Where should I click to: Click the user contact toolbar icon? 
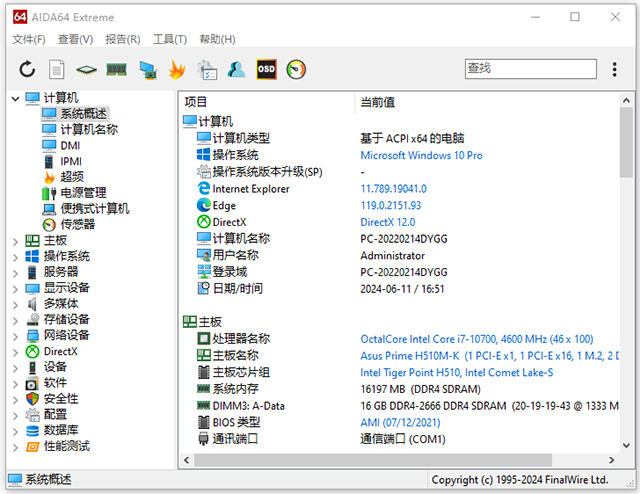pos(237,69)
